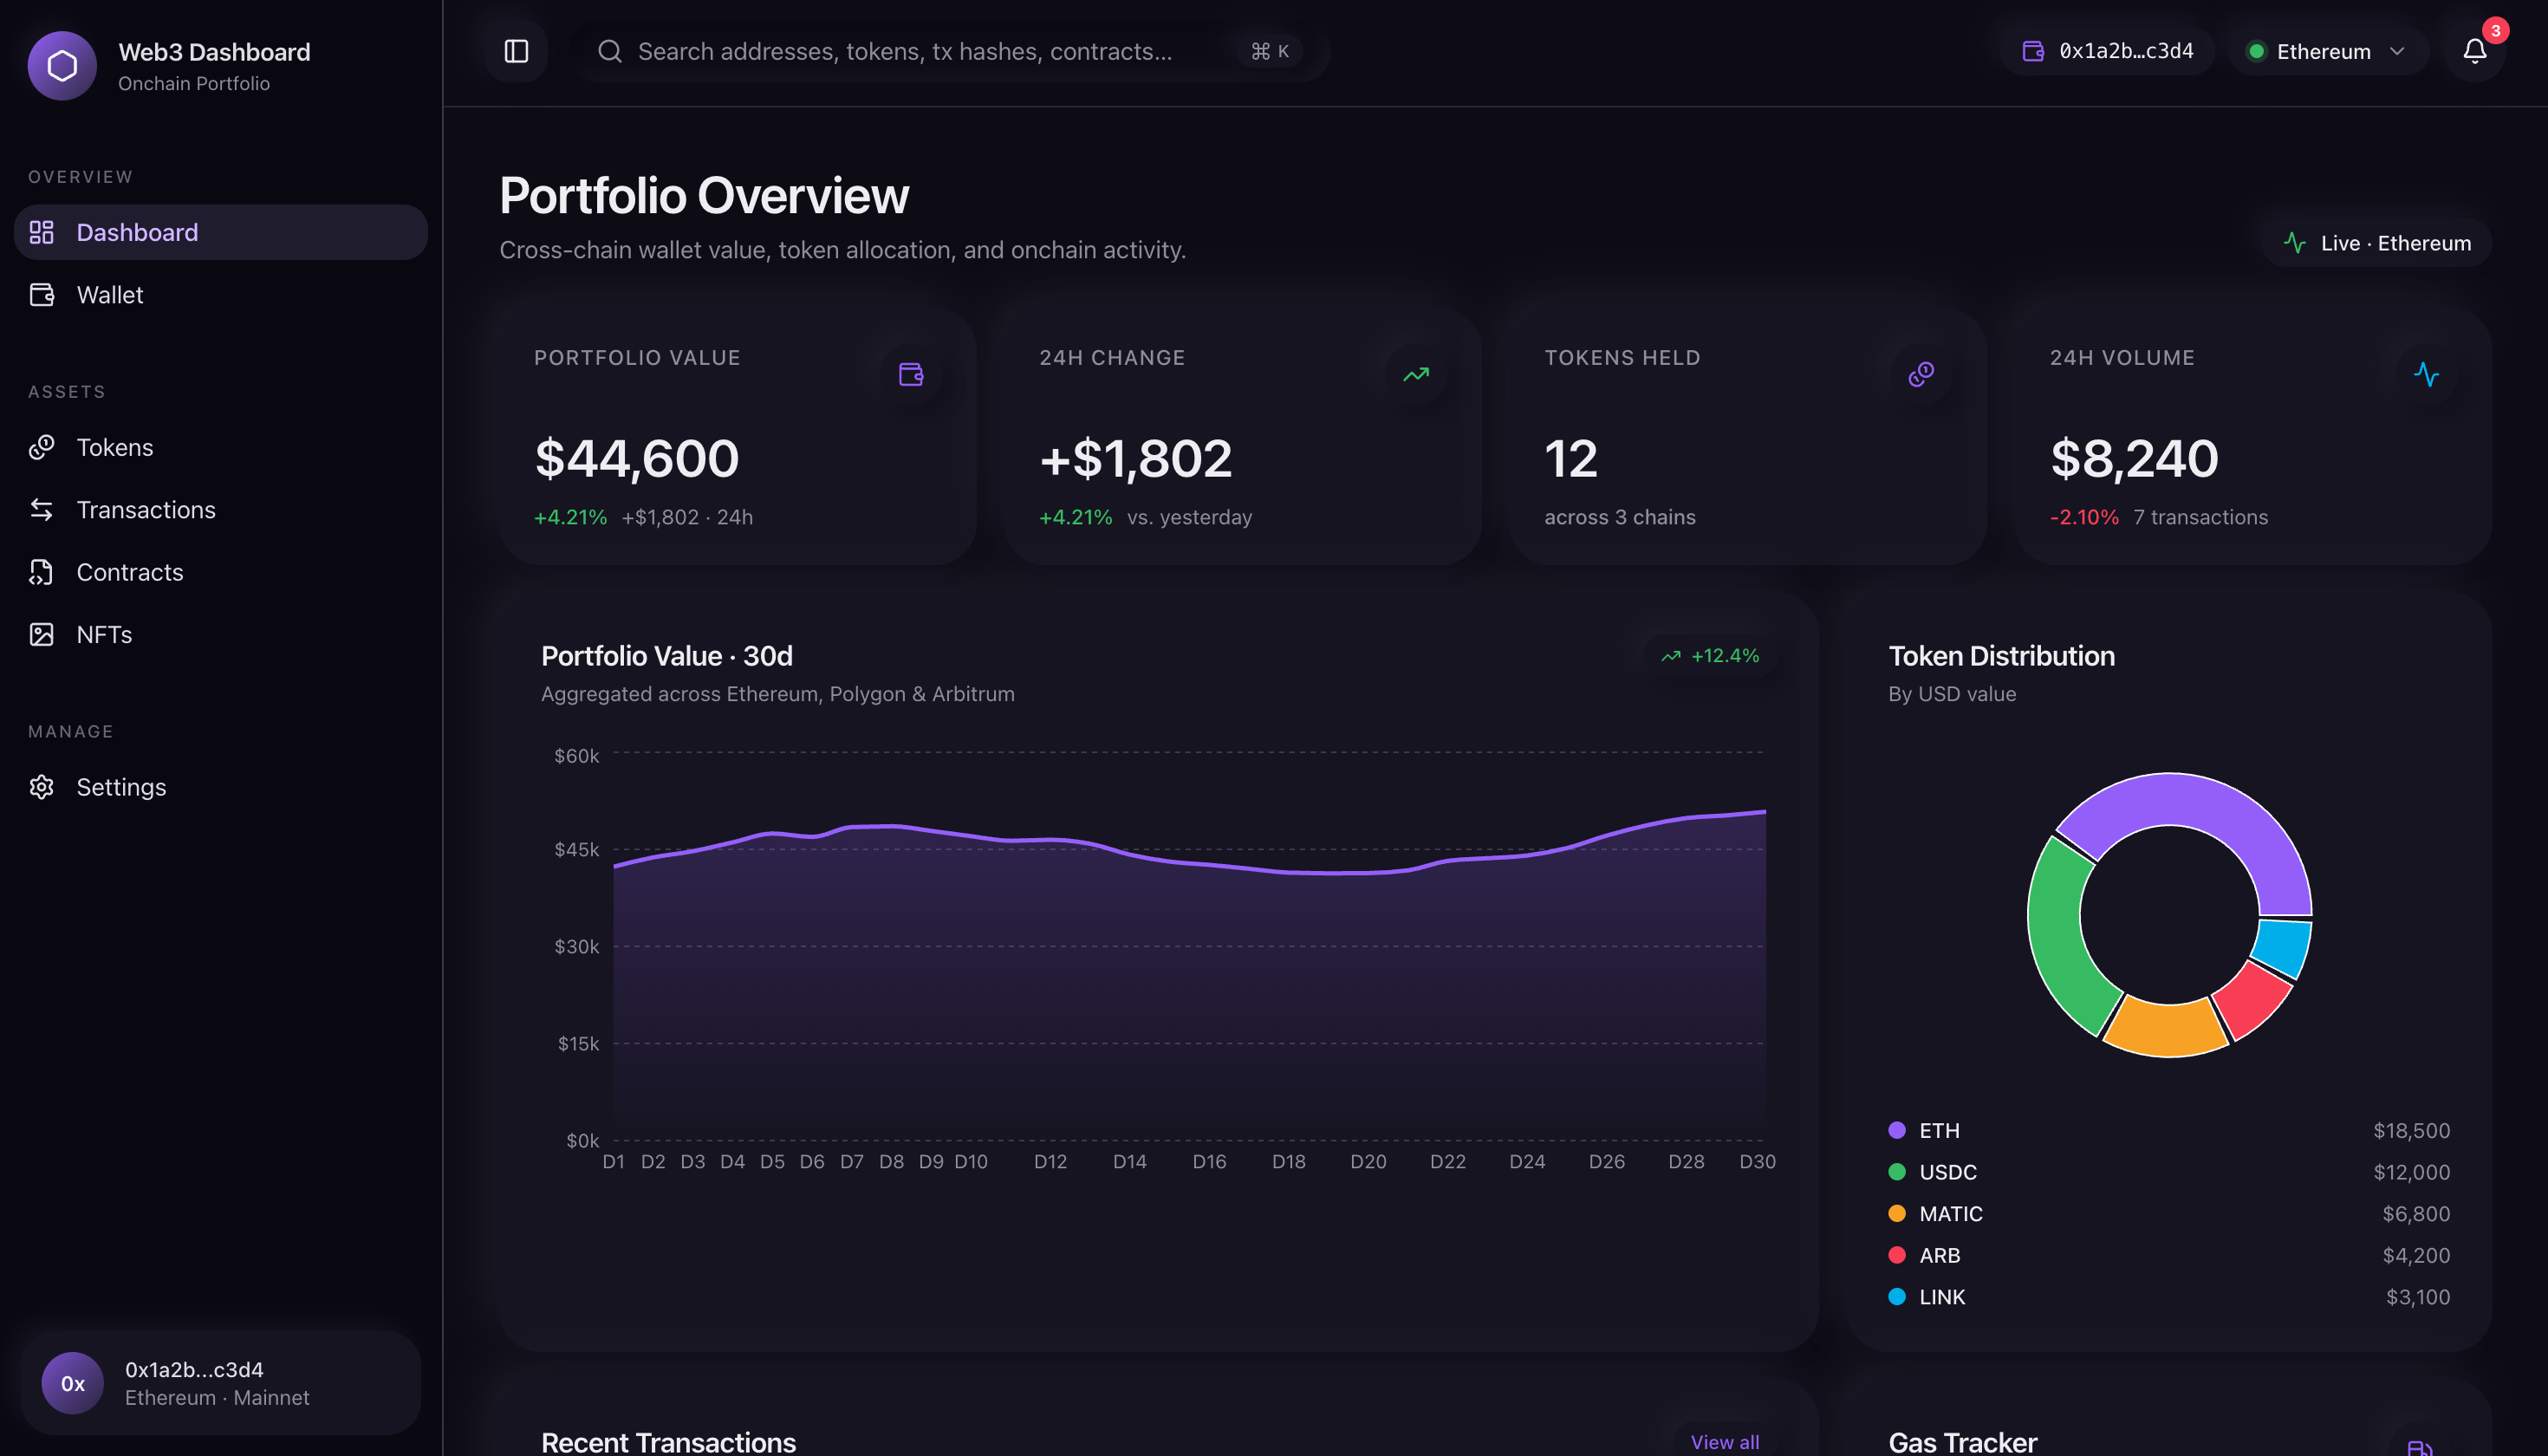Click the NFTs image icon in sidebar
The image size is (2548, 1456).
point(42,634)
